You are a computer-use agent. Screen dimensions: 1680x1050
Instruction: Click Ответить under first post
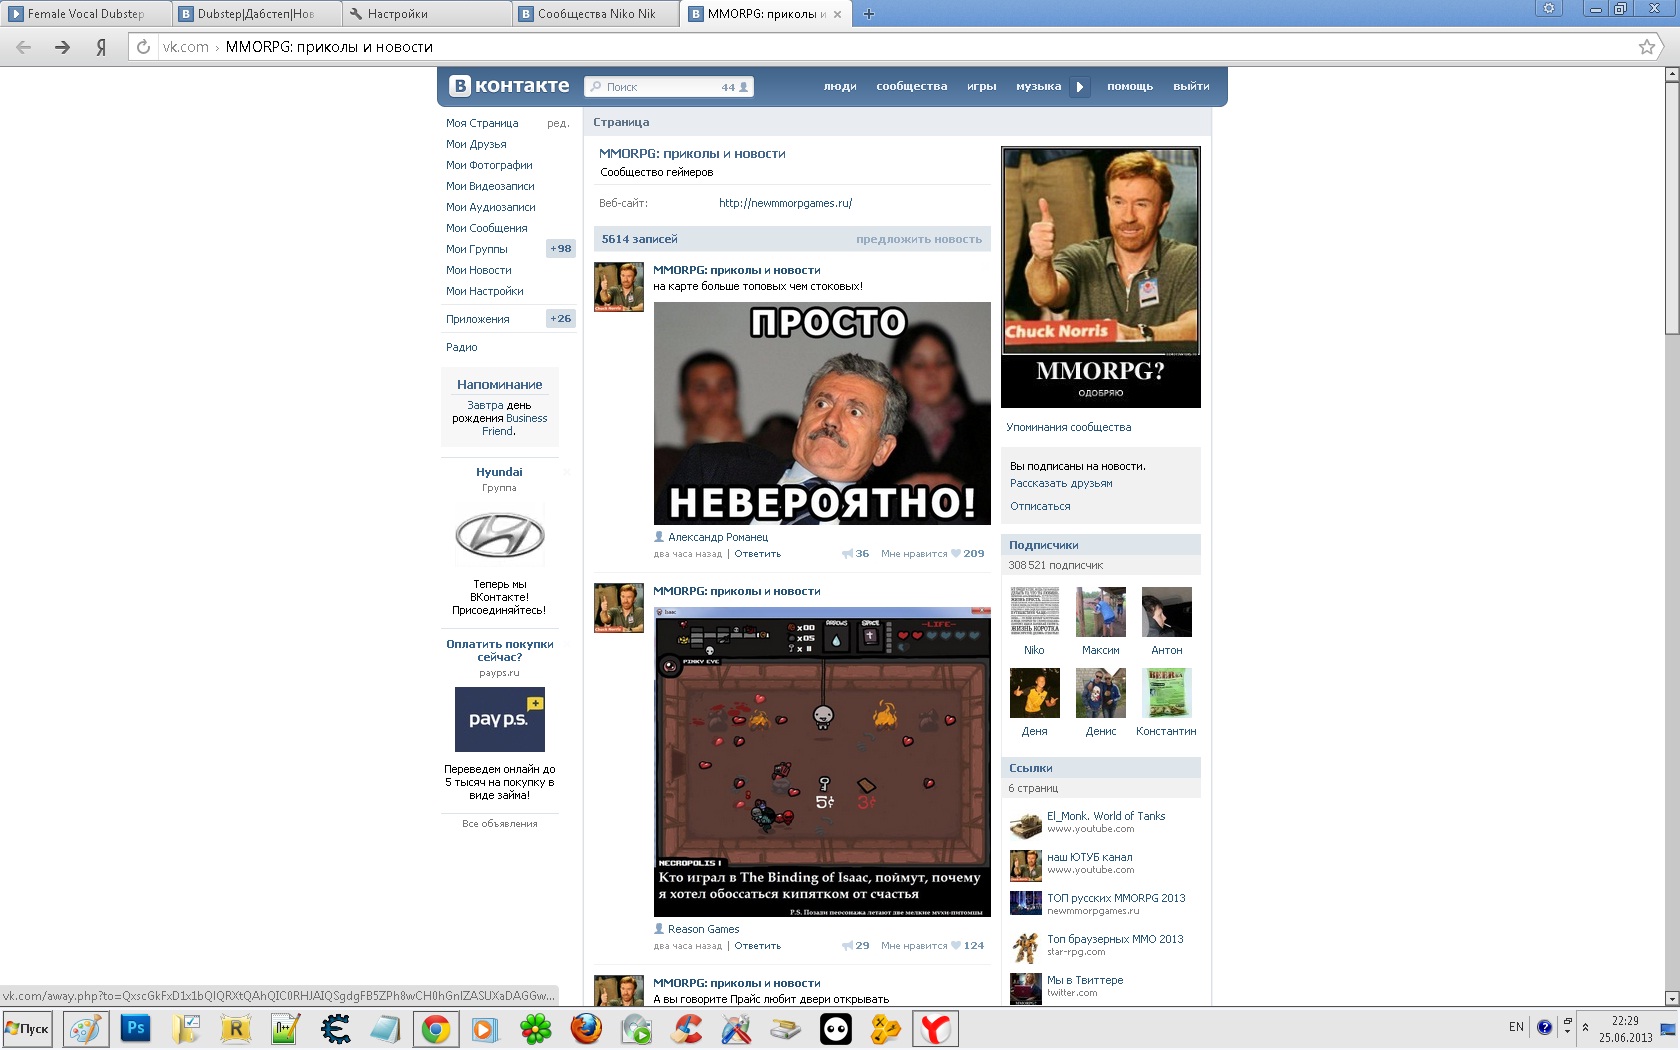(758, 554)
